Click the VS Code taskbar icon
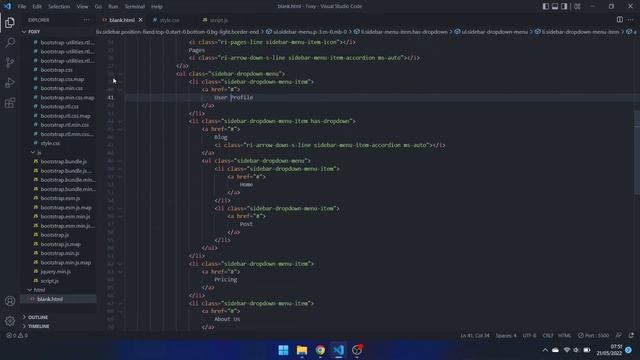The width and height of the screenshot is (640, 360). (x=338, y=350)
